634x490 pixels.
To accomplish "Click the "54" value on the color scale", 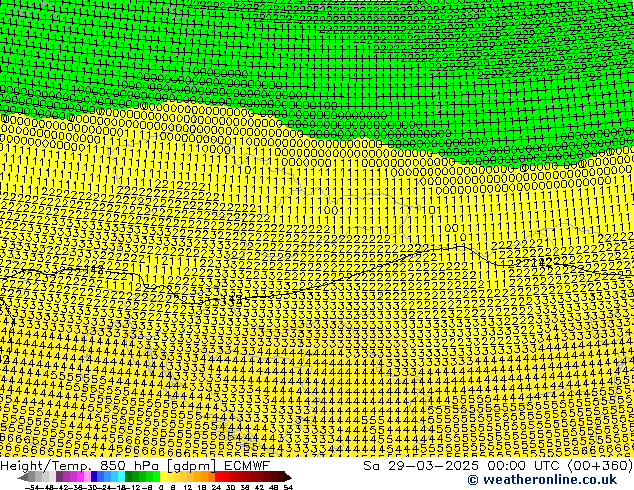I will click(288, 487).
